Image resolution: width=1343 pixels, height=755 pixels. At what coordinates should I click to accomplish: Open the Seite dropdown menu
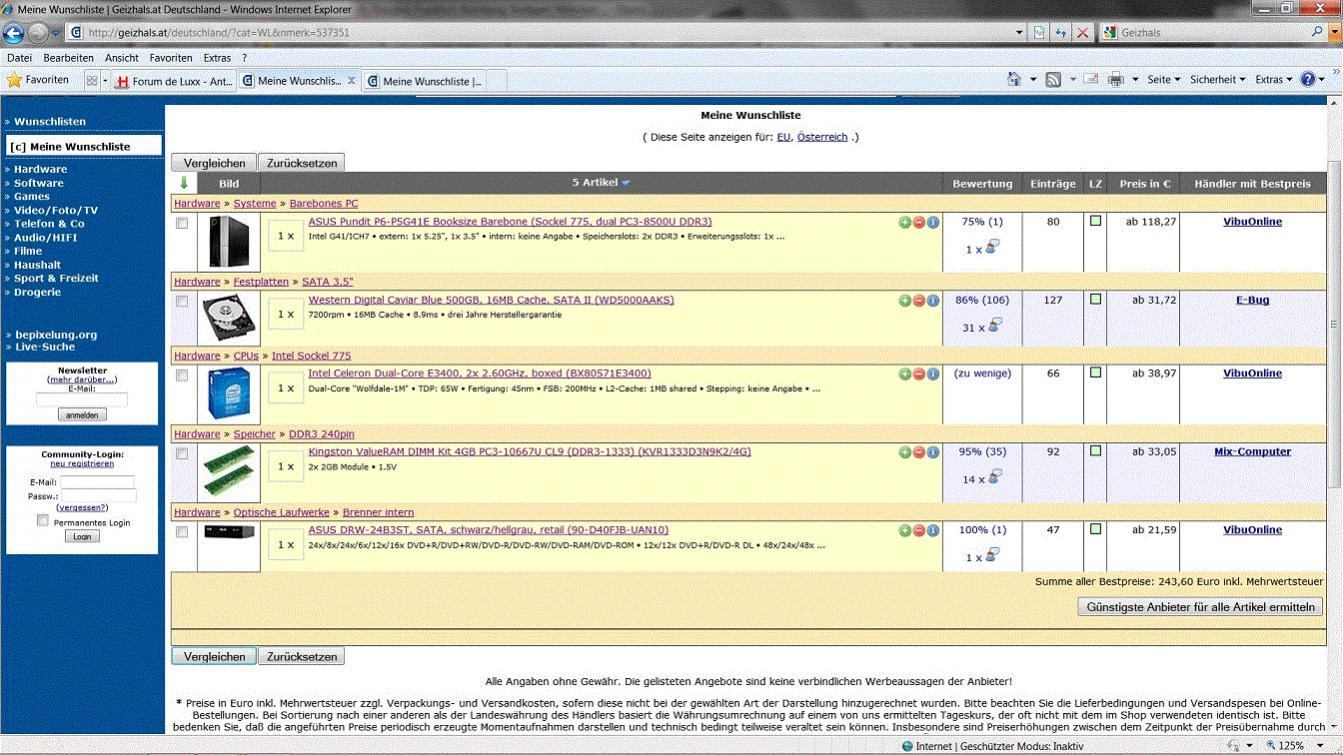point(1164,80)
